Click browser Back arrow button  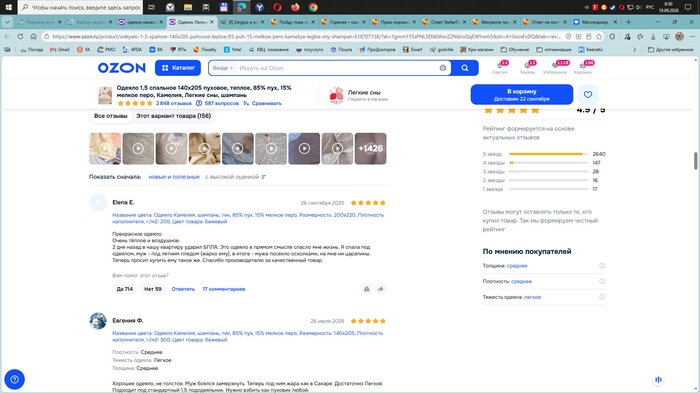7,37
